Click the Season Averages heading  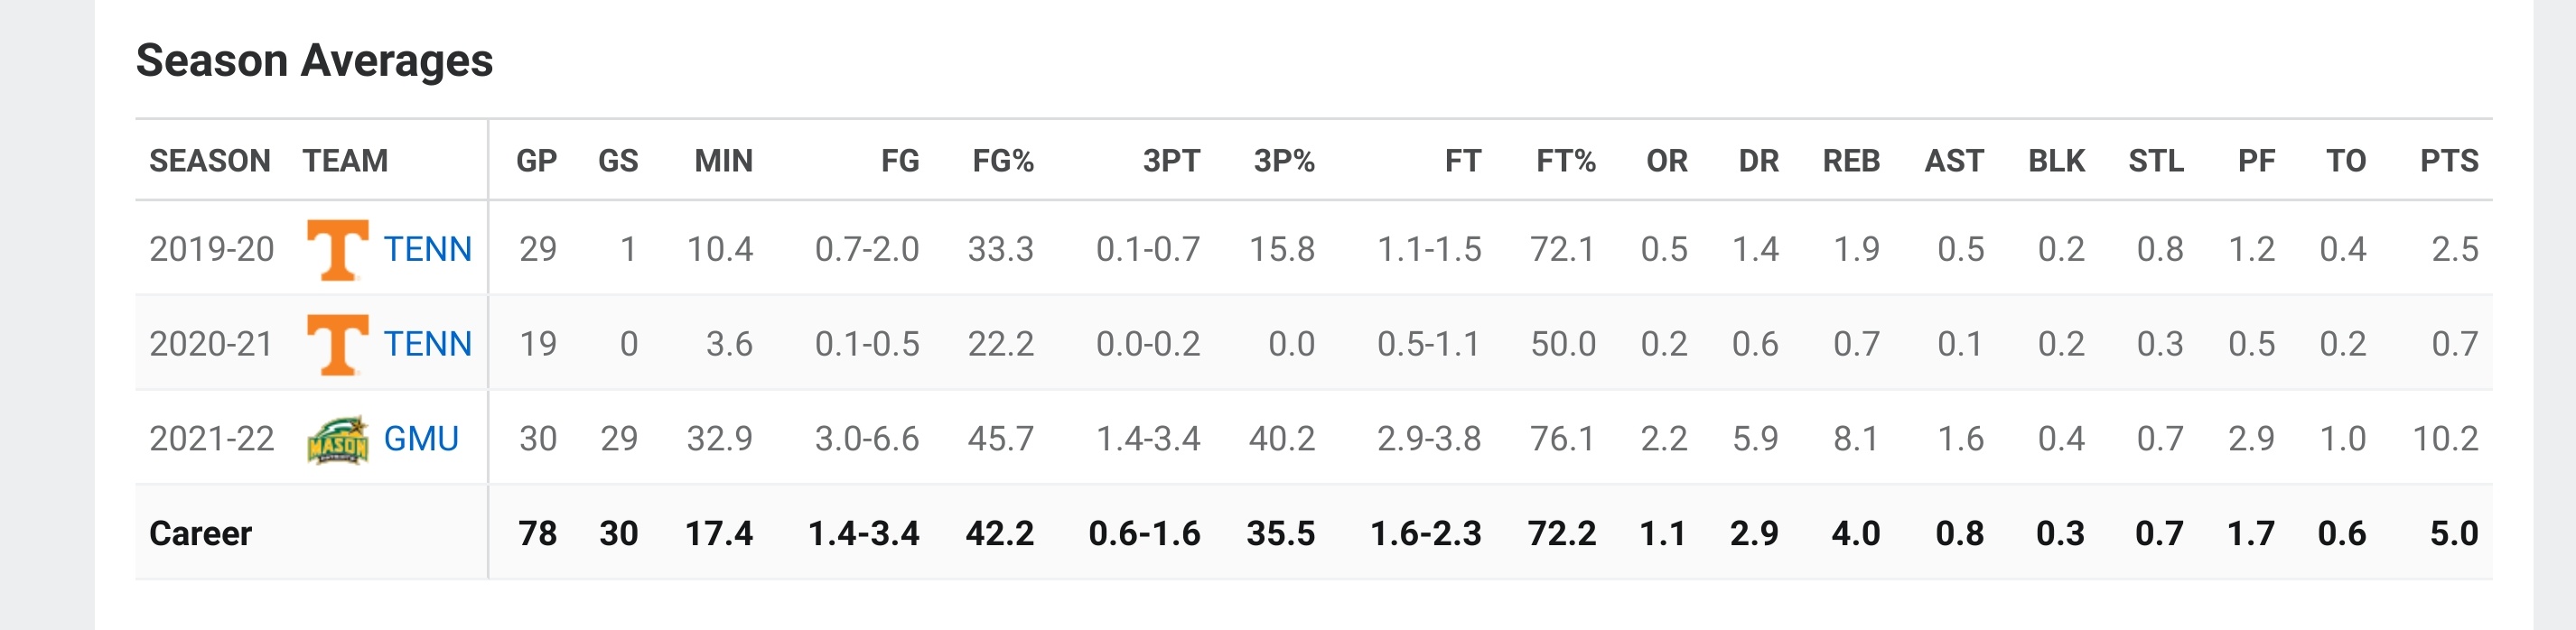pyautogui.click(x=314, y=61)
